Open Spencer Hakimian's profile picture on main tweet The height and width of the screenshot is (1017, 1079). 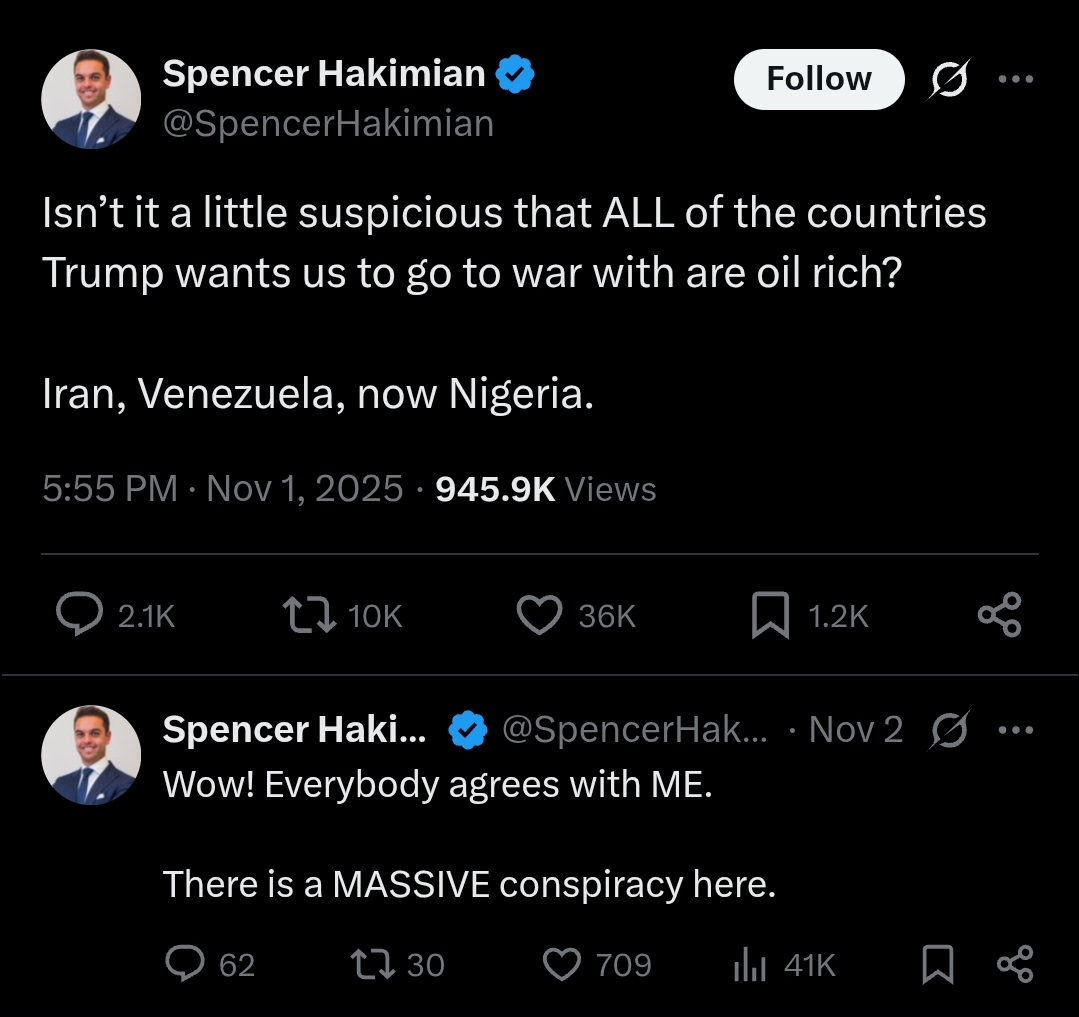pos(90,101)
